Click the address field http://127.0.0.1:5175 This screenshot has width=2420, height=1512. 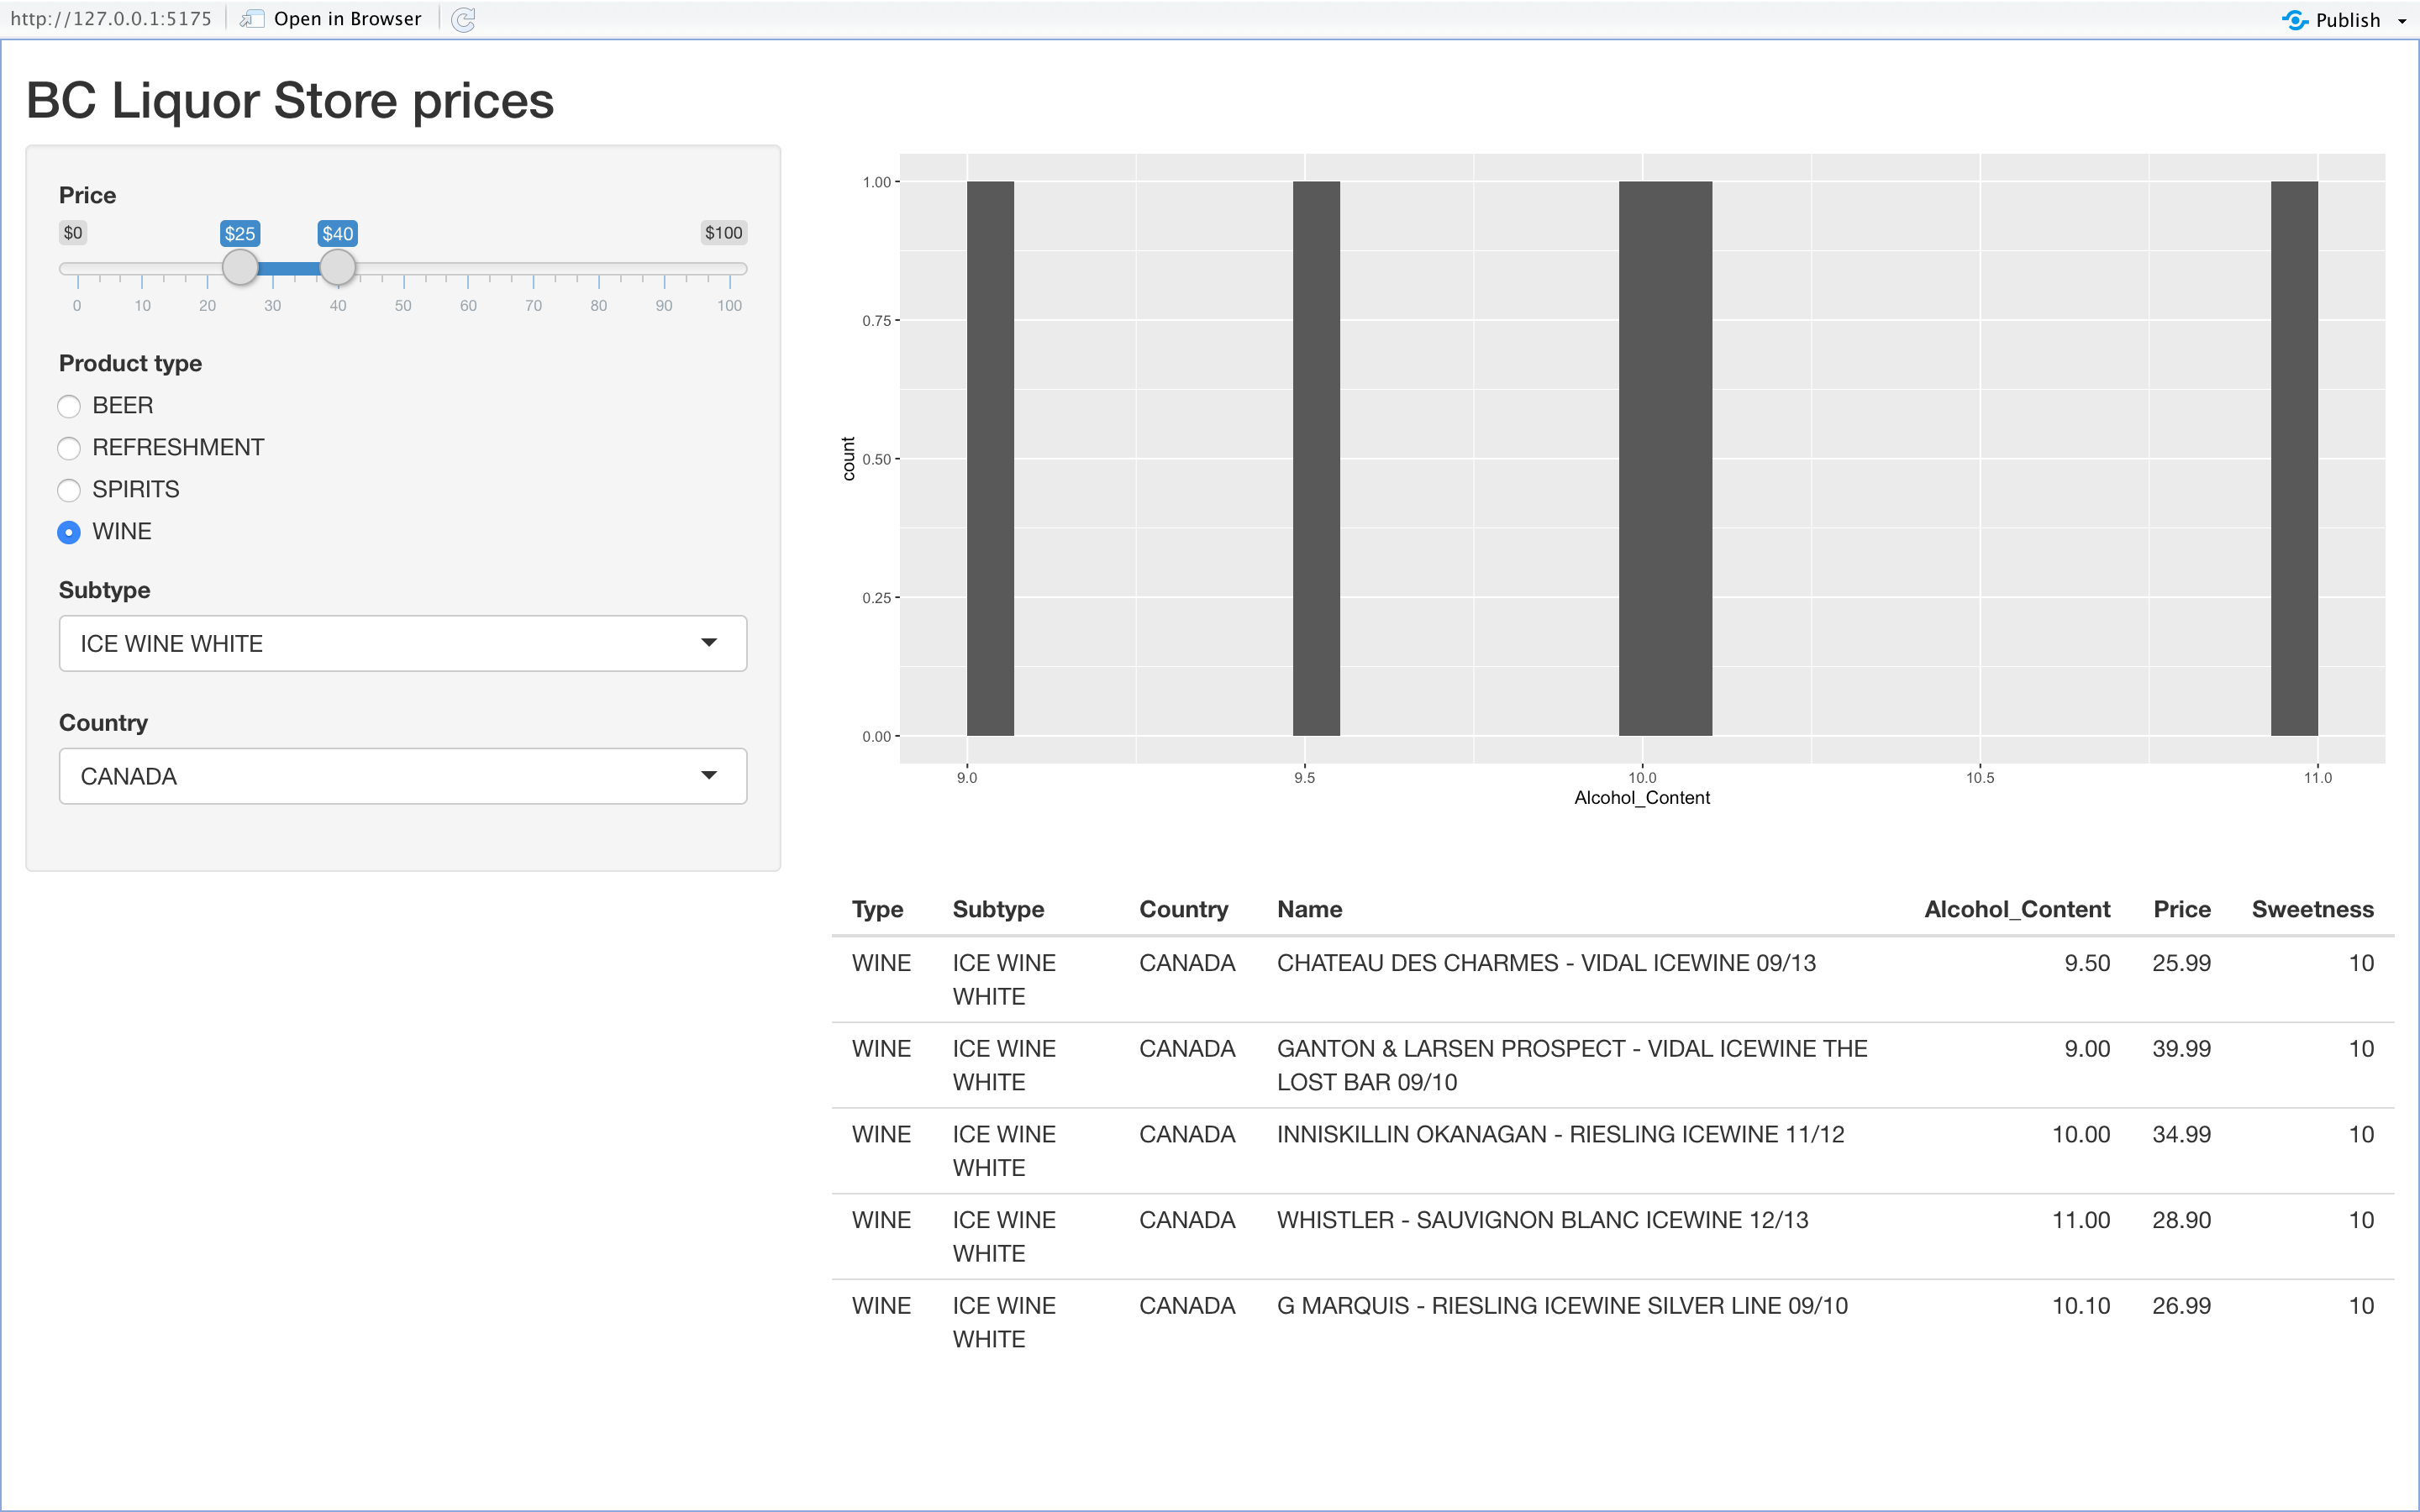(x=111, y=19)
